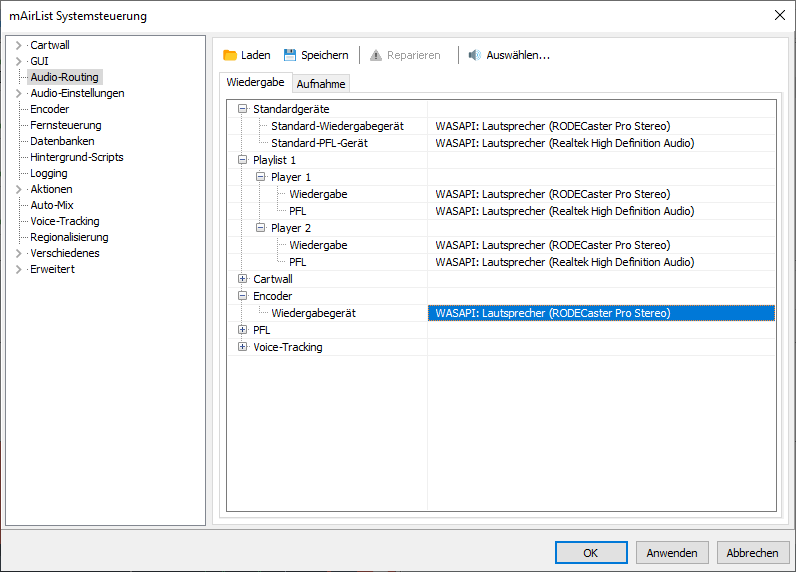Switch to the Aufnahme tab
Screen dimensions: 796x572
click(x=321, y=84)
